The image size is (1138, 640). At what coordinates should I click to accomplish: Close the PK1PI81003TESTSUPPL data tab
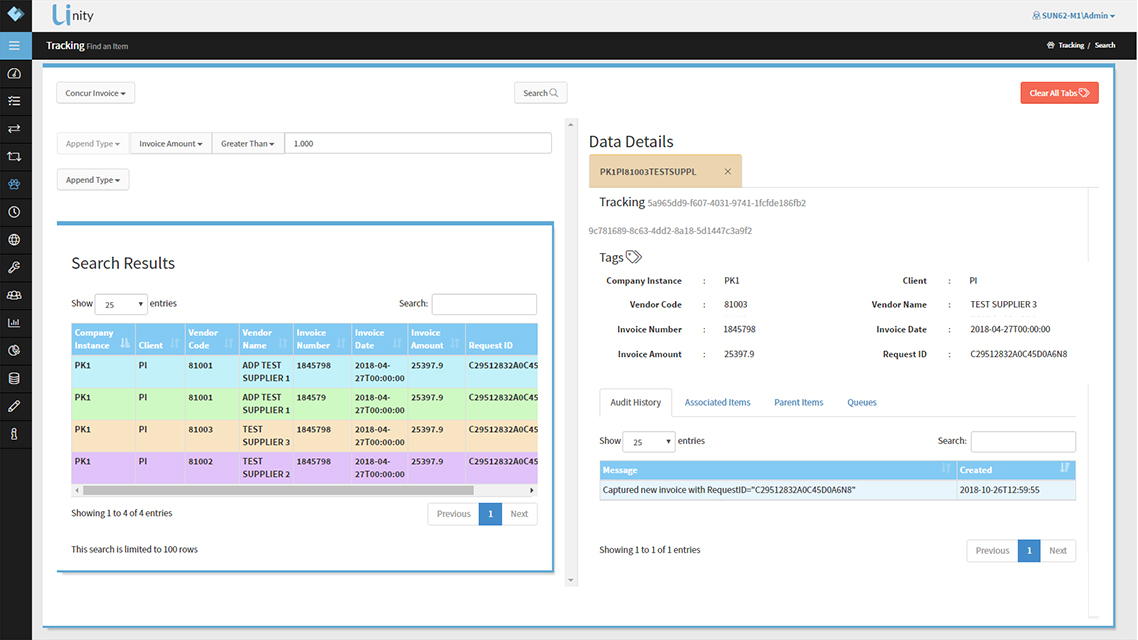point(727,172)
